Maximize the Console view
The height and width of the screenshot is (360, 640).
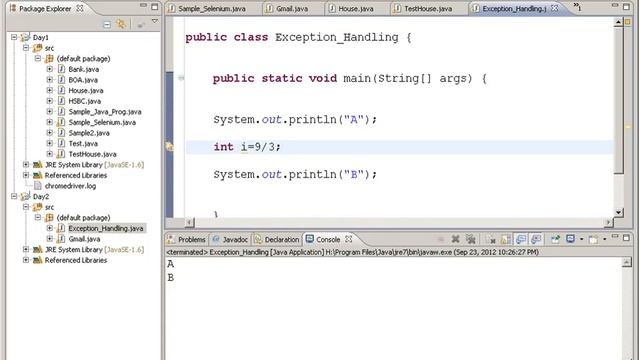(x=626, y=238)
